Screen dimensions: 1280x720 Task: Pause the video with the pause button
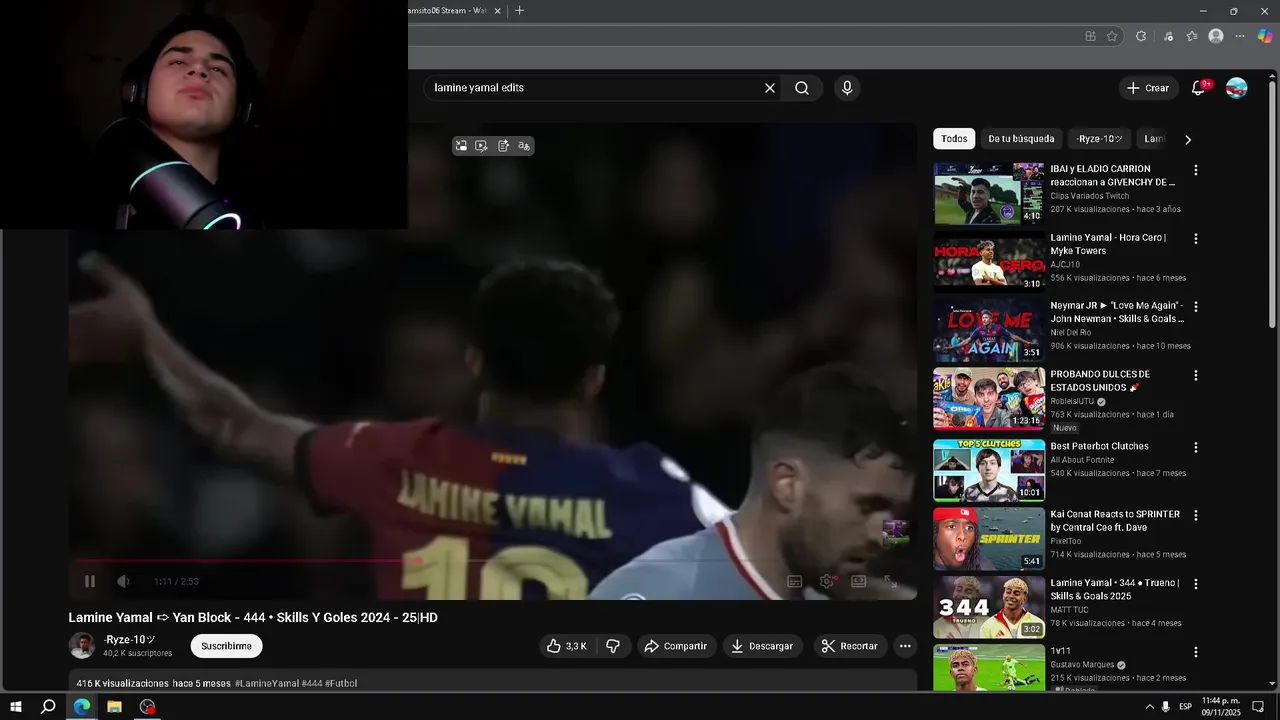90,581
